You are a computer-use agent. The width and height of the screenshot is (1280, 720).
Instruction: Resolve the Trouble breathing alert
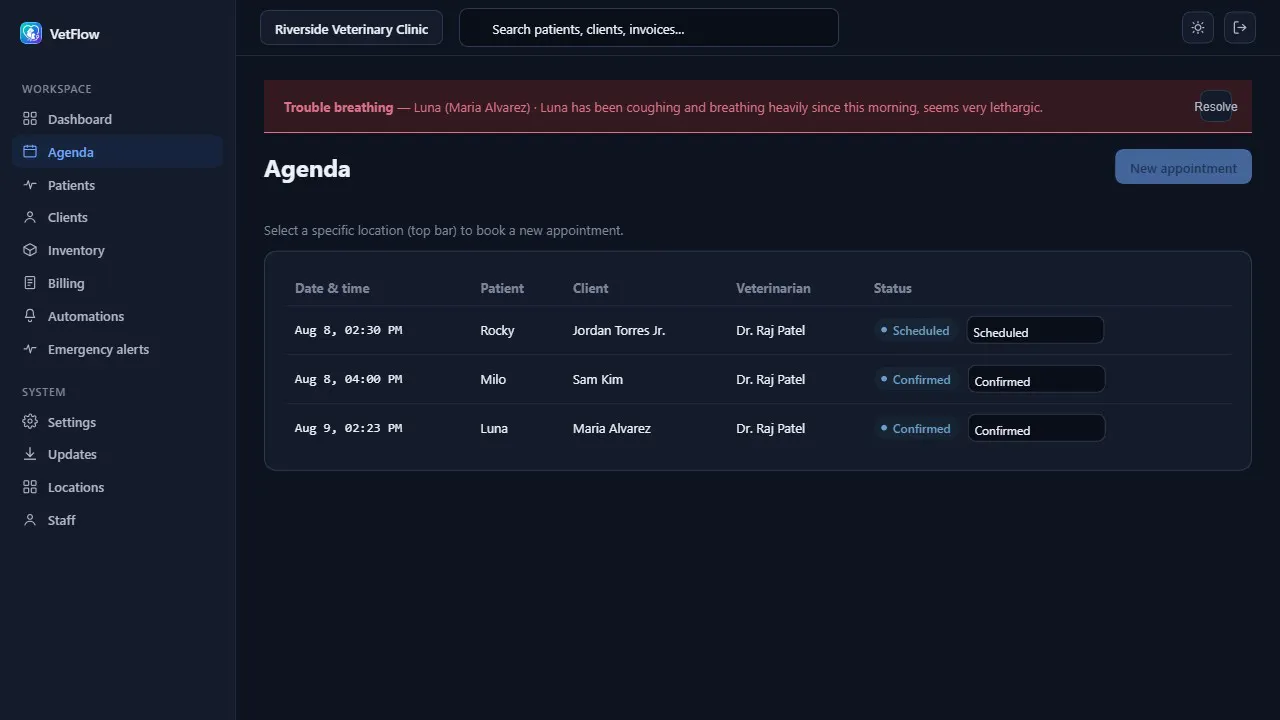1216,106
